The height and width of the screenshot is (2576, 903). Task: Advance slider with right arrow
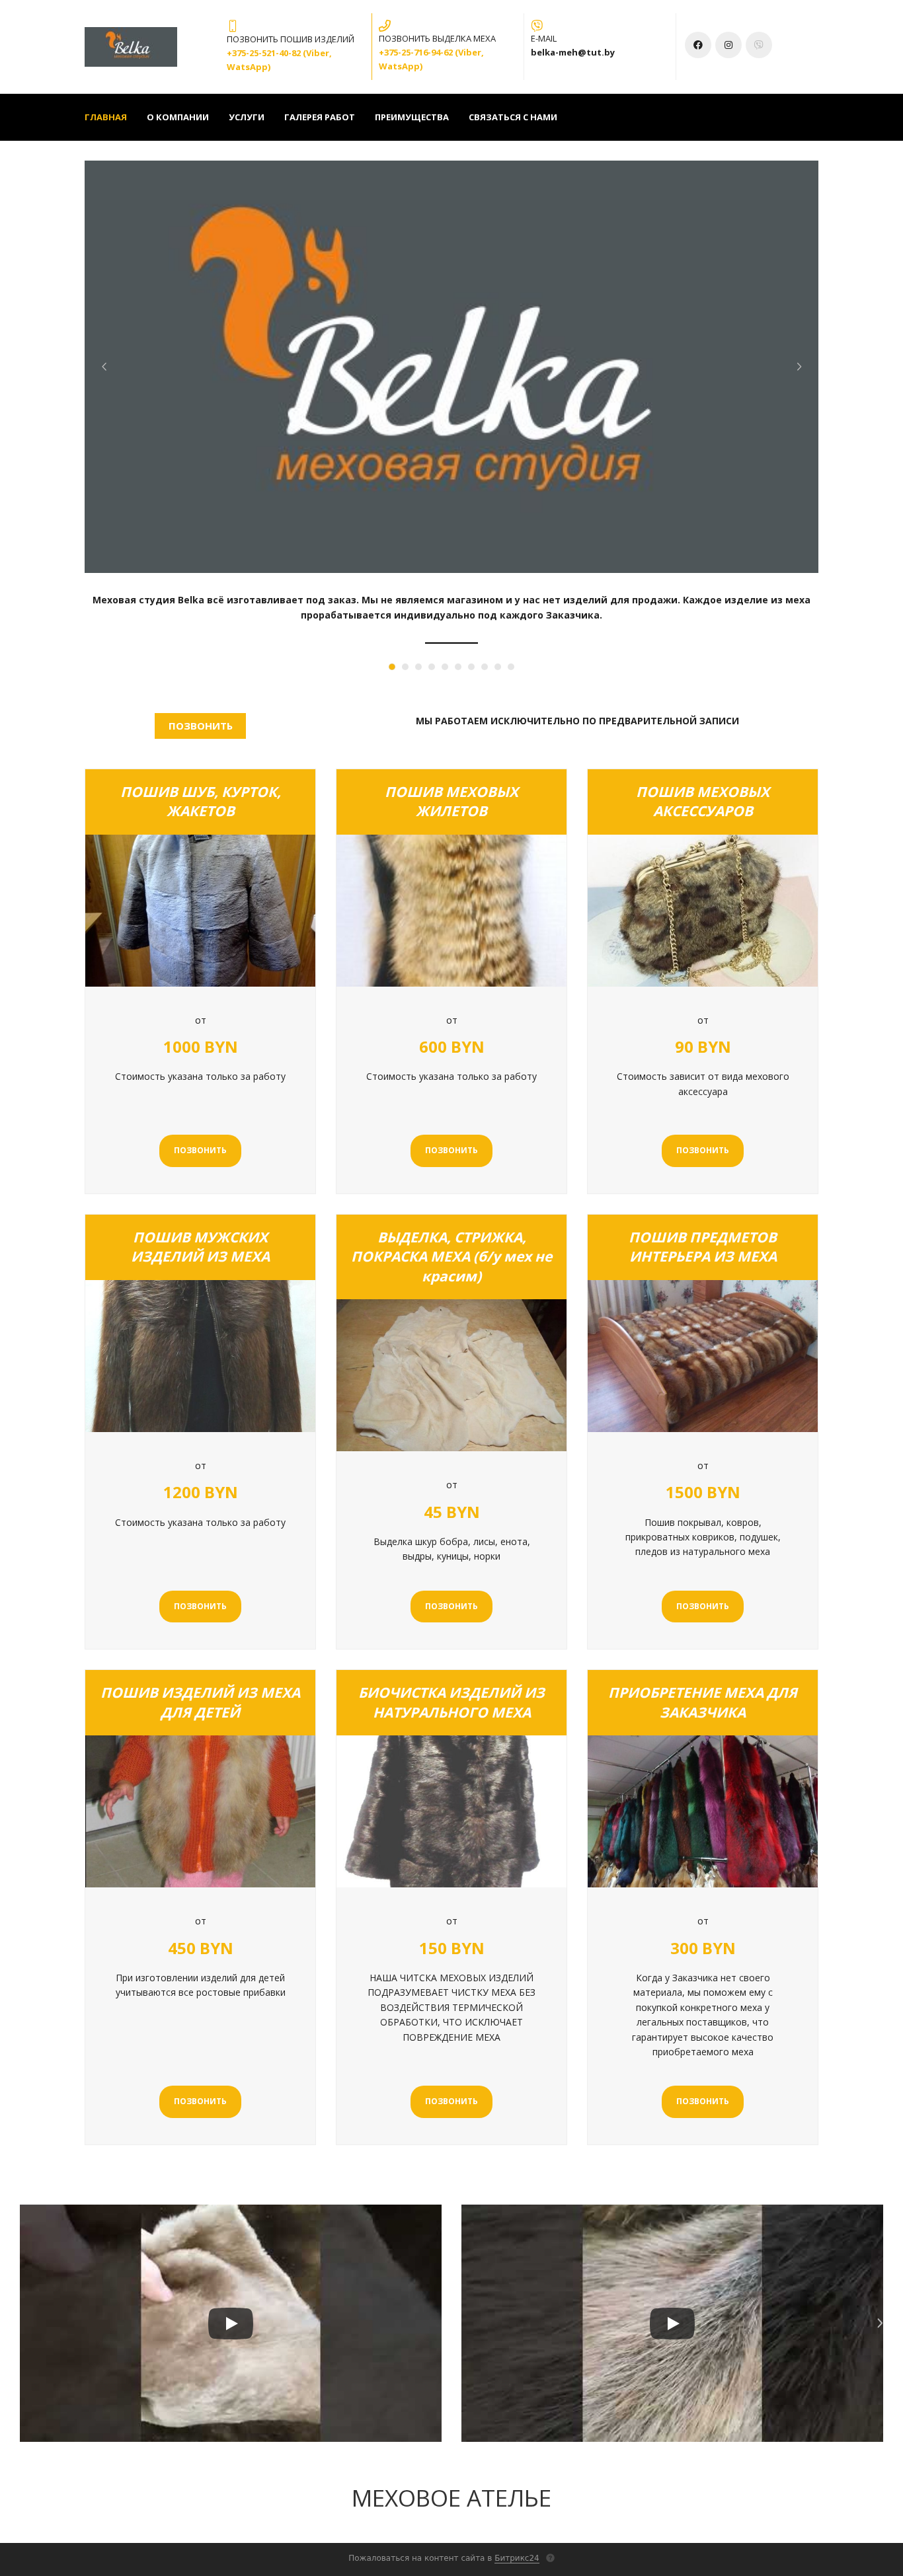click(799, 367)
